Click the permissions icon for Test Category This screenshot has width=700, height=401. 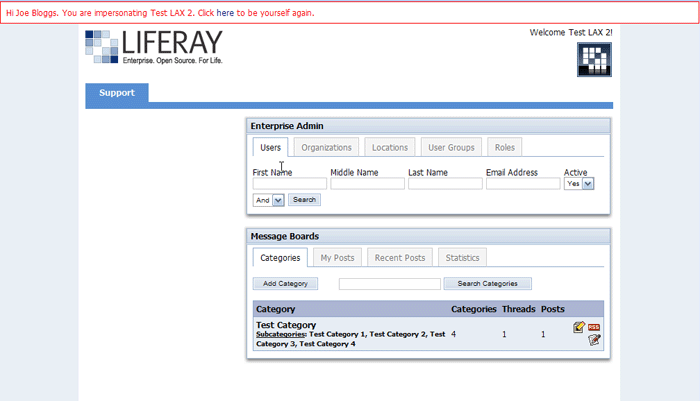point(594,340)
